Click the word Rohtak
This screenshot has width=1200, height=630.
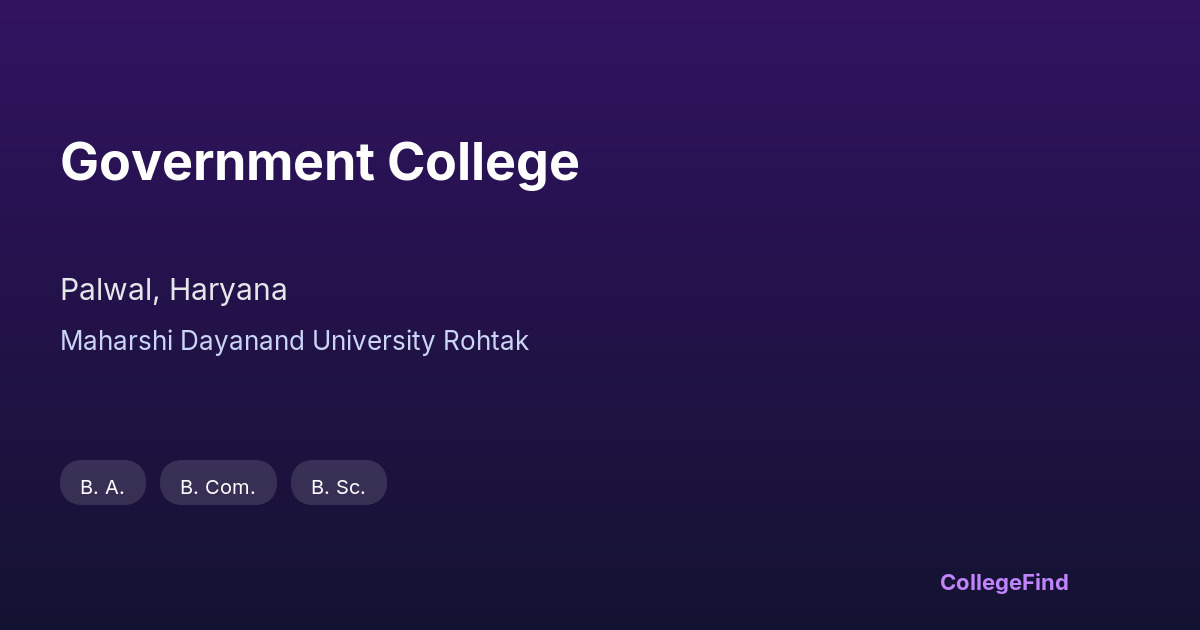[x=486, y=341]
